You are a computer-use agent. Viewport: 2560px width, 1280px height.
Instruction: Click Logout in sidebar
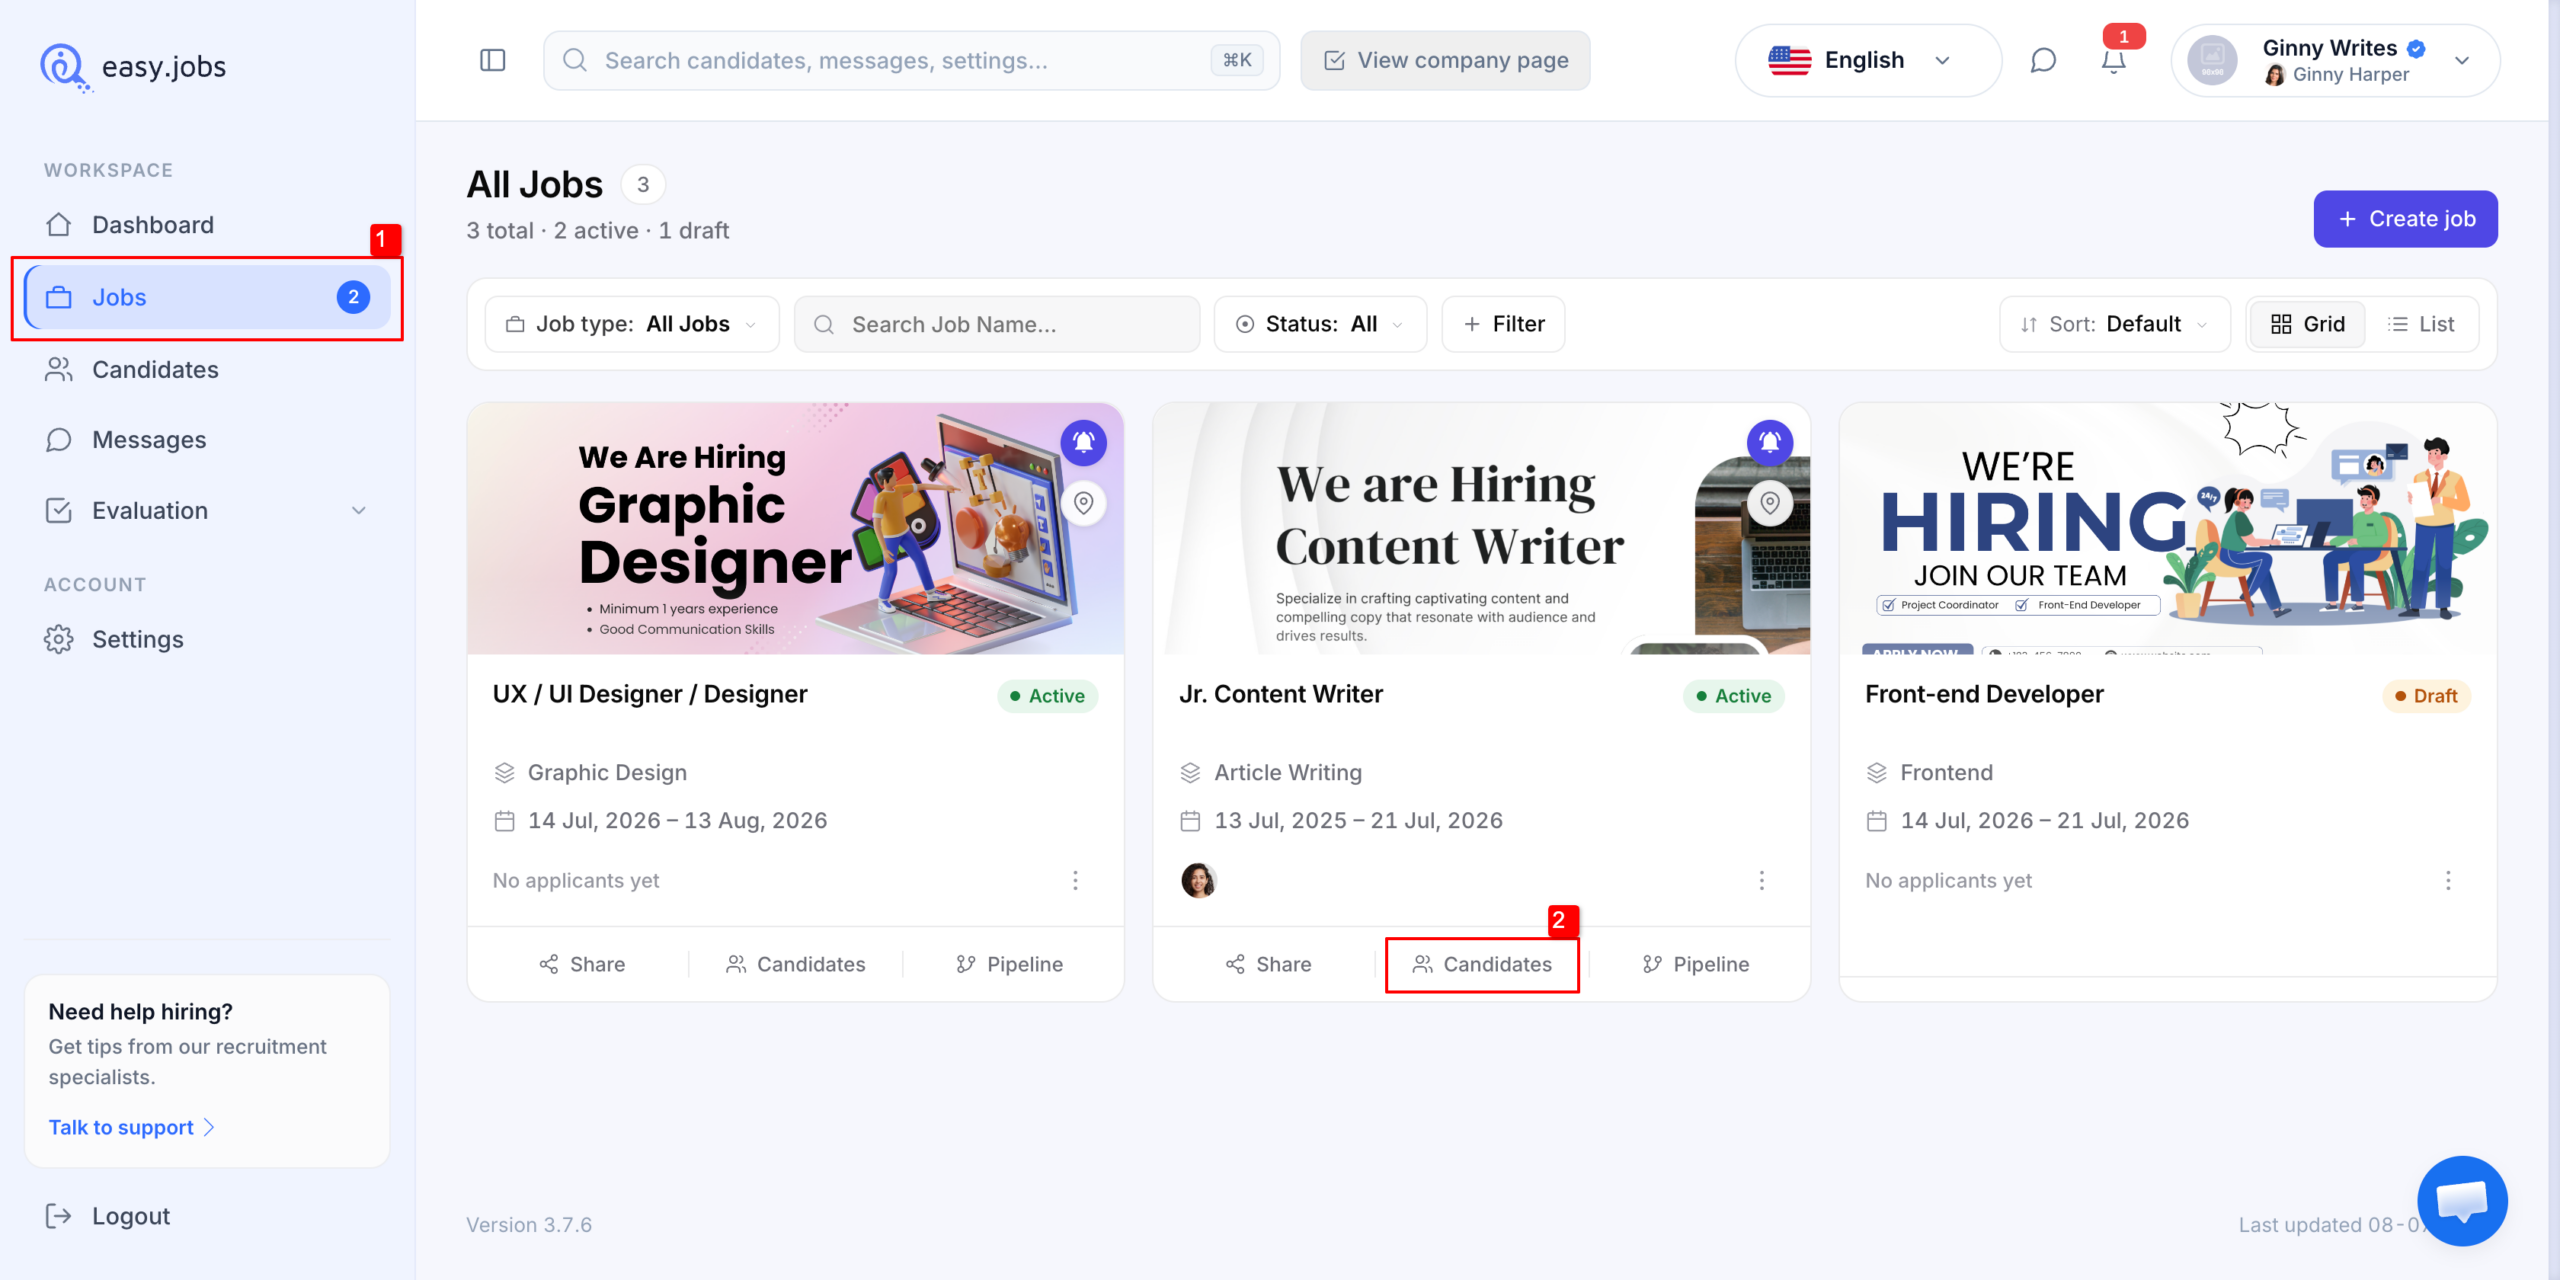tap(108, 1216)
